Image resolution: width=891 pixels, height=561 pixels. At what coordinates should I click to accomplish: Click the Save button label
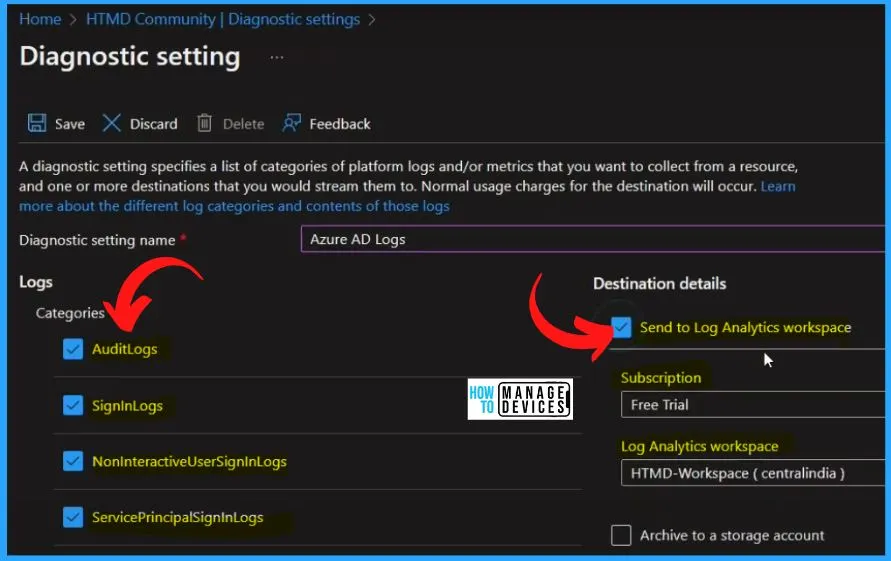[70, 124]
